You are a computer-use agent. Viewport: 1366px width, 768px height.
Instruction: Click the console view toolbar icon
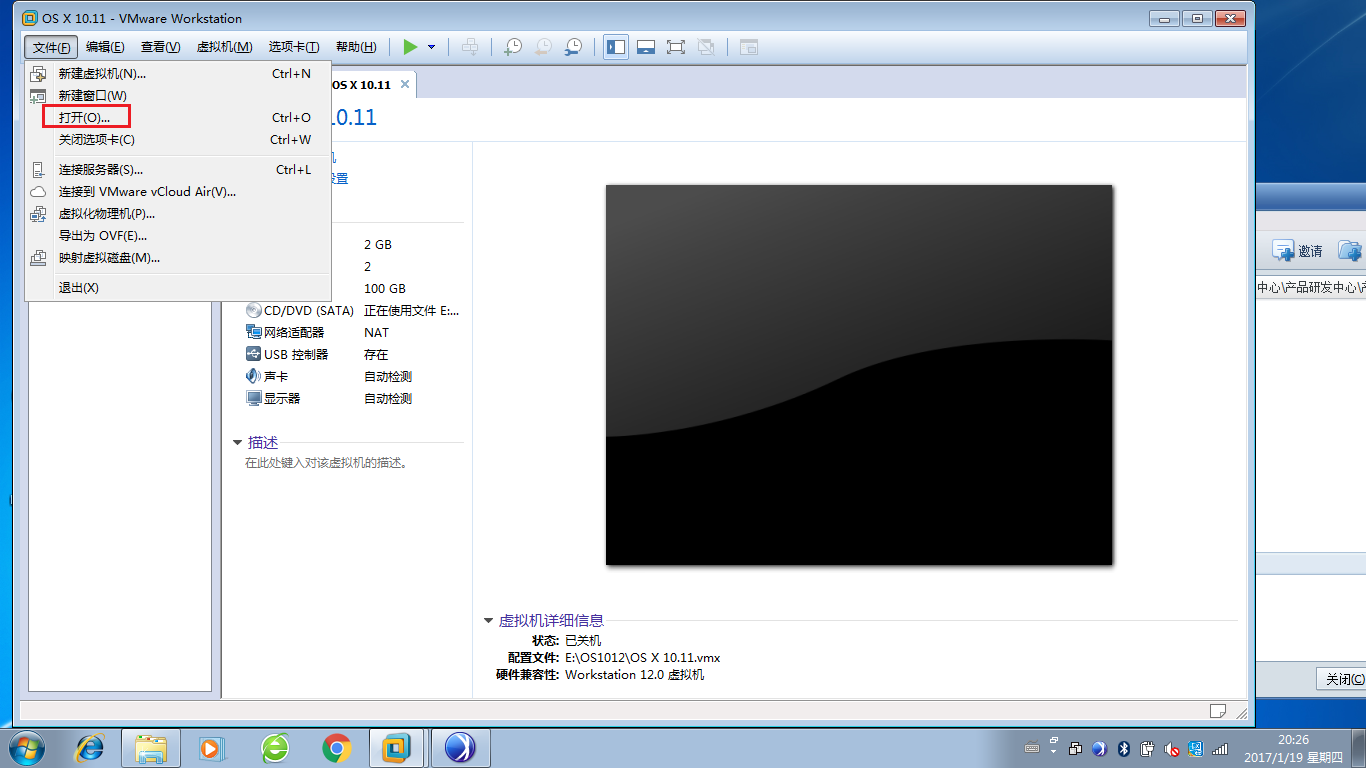click(x=748, y=47)
